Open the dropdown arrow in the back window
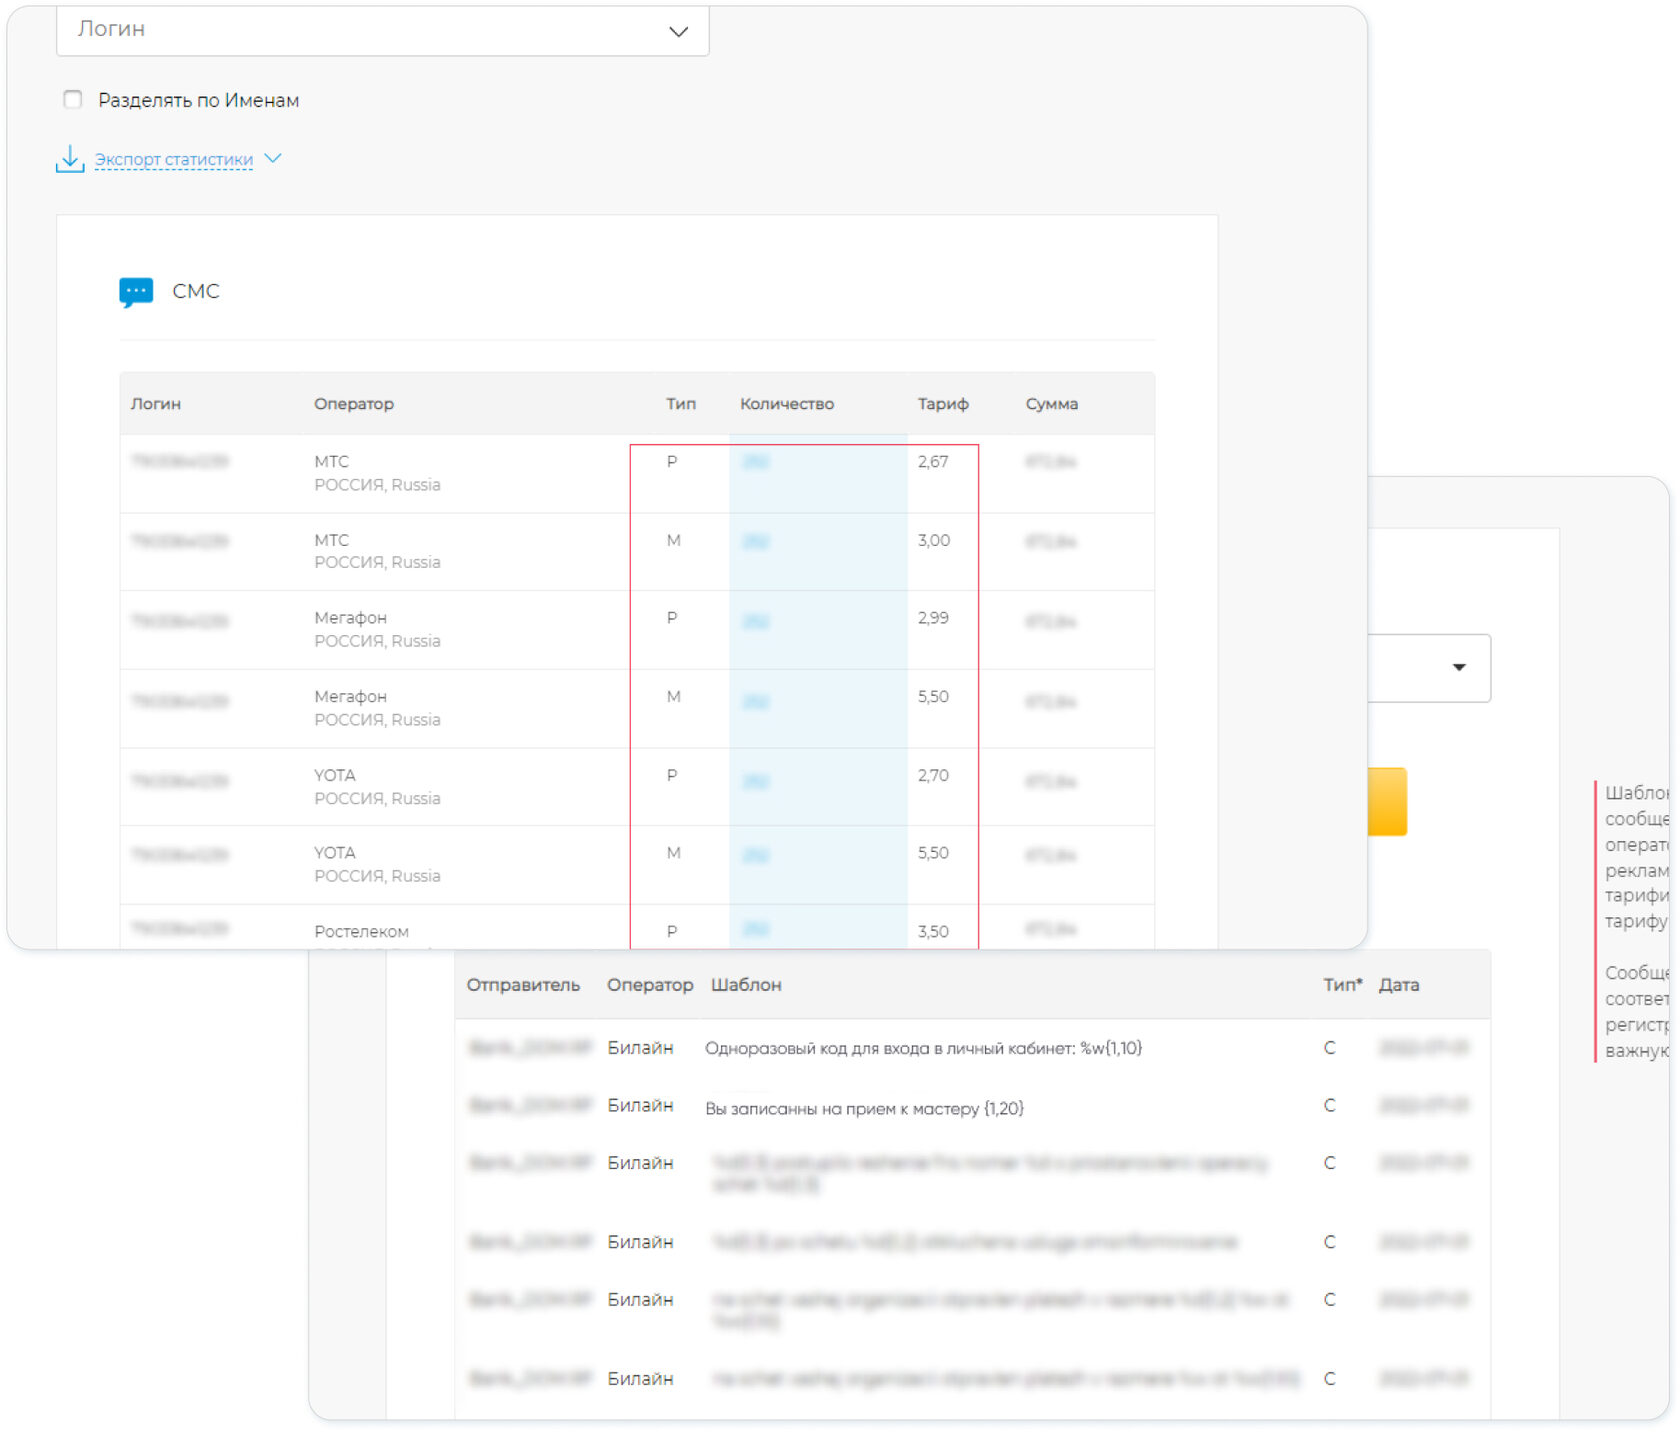 pyautogui.click(x=1459, y=667)
